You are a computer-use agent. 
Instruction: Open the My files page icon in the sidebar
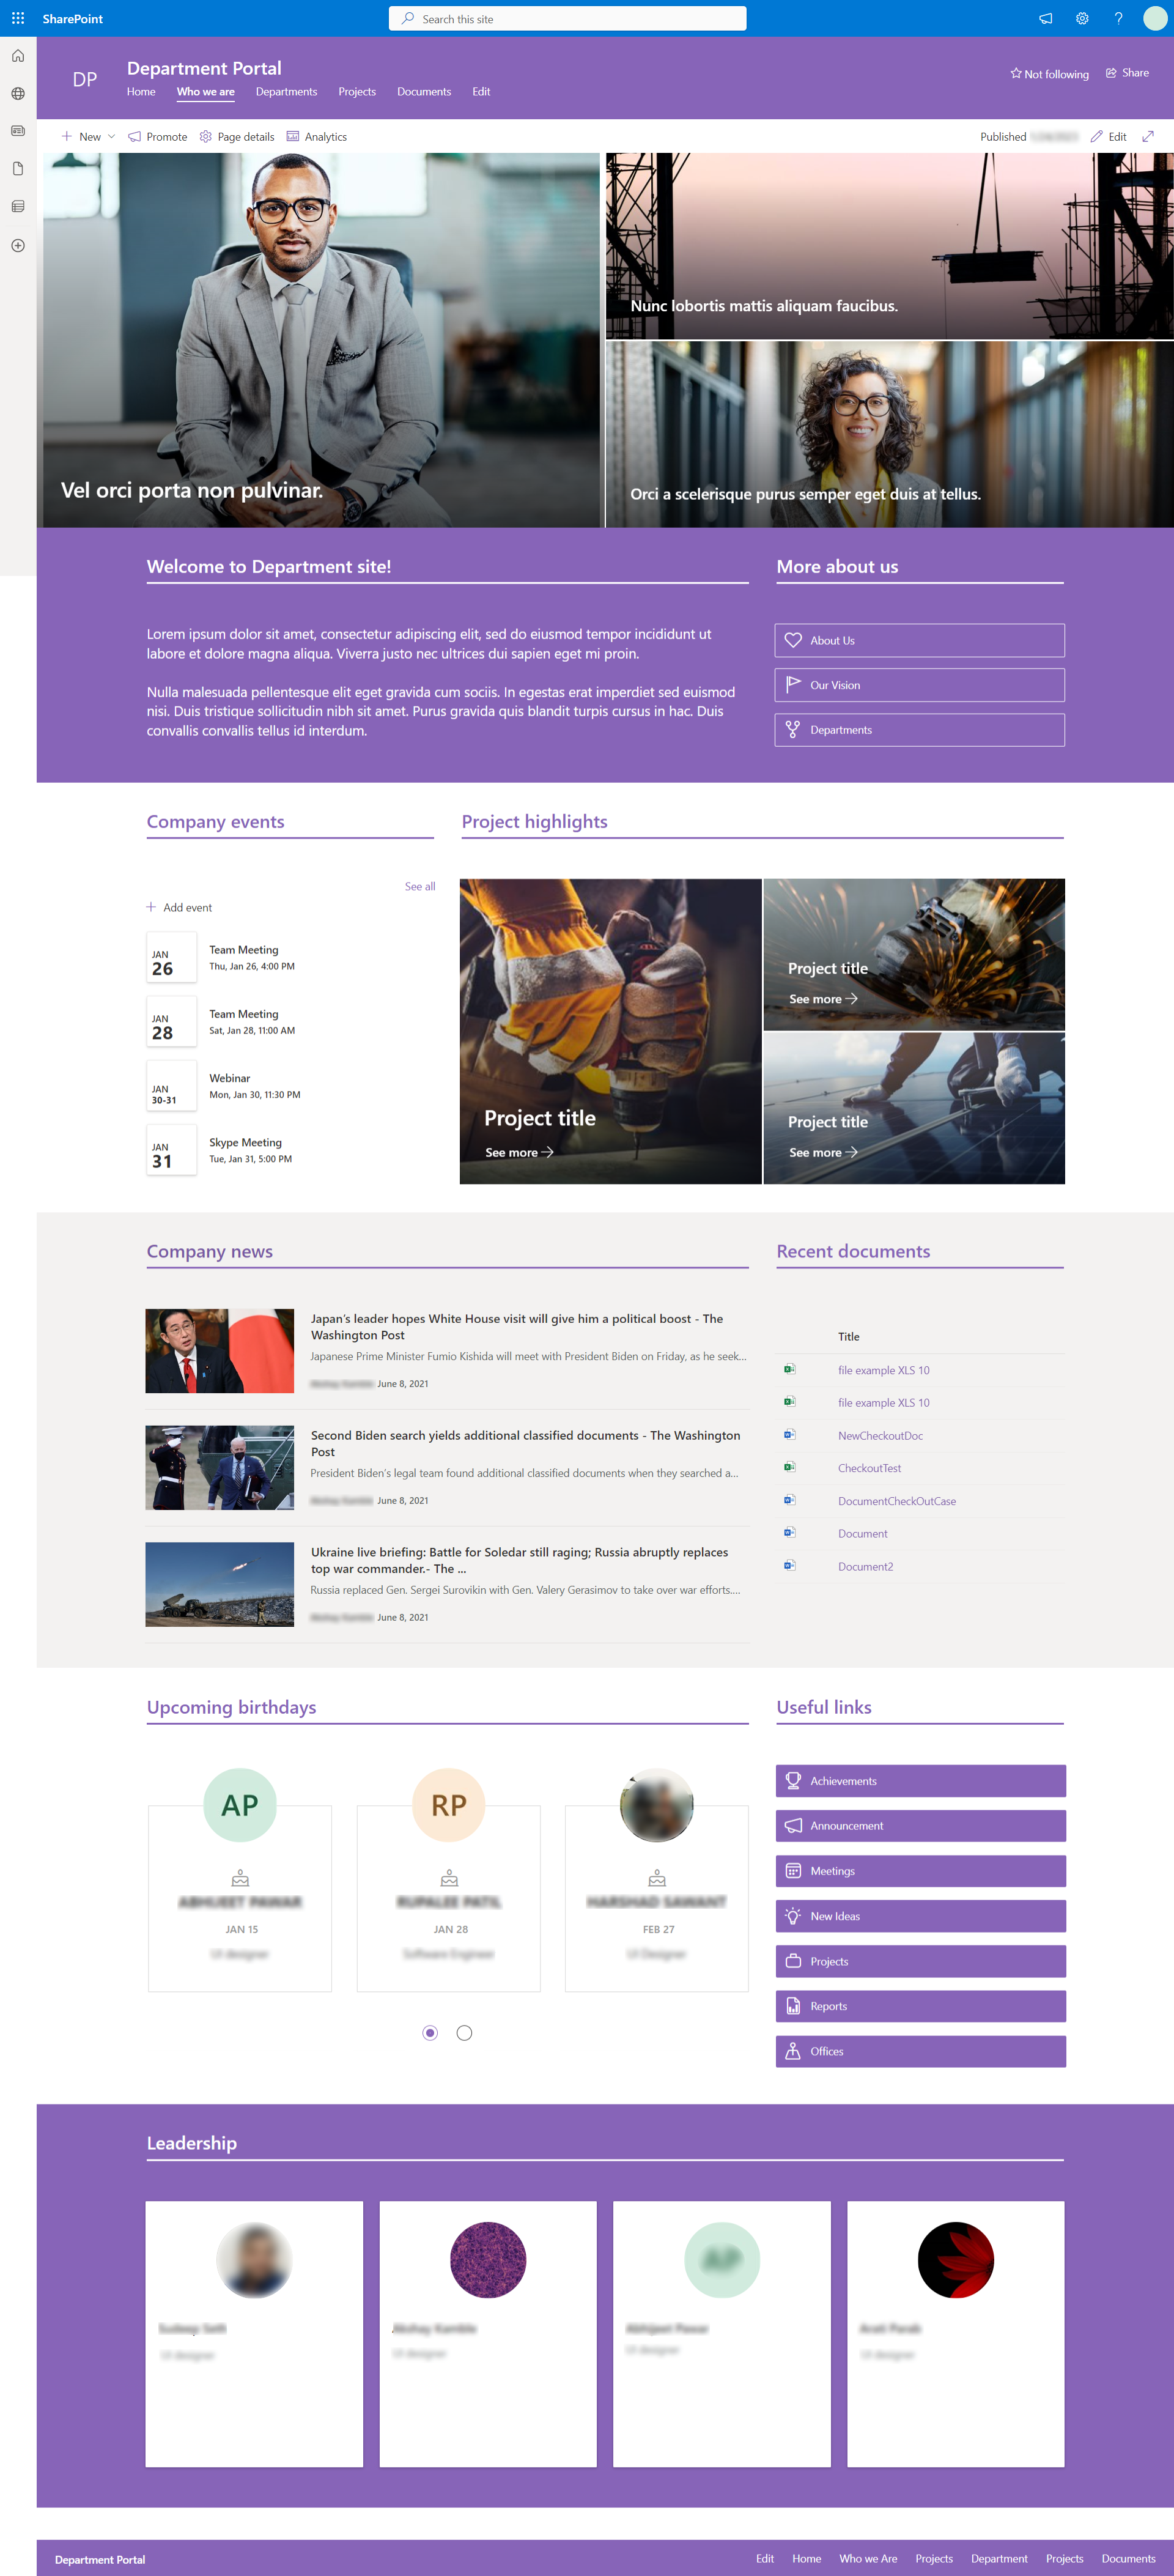point(18,169)
